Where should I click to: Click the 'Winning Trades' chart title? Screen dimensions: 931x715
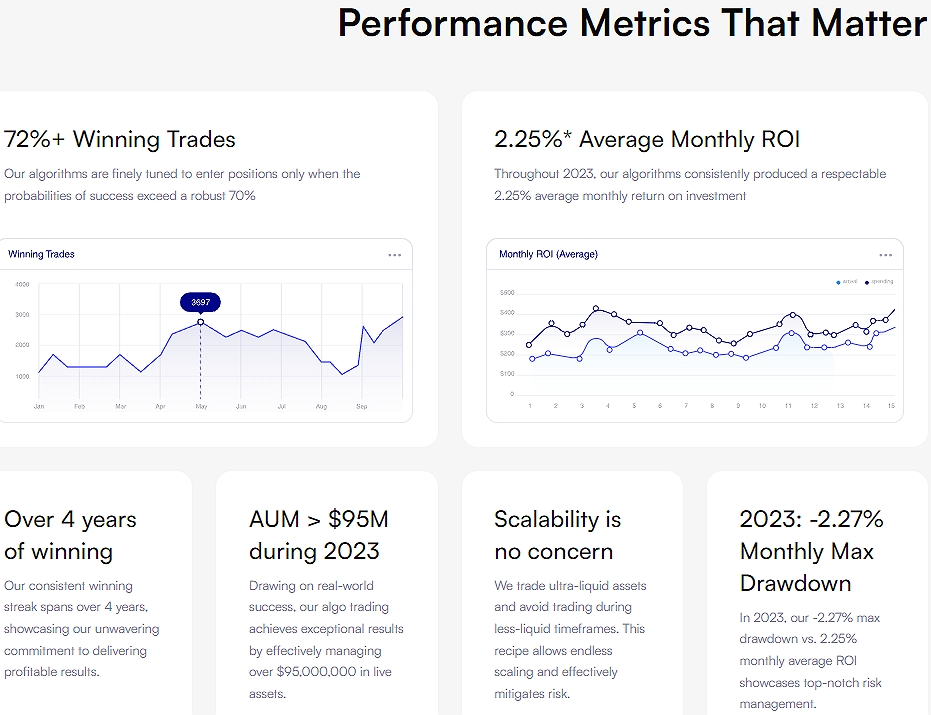tap(41, 254)
